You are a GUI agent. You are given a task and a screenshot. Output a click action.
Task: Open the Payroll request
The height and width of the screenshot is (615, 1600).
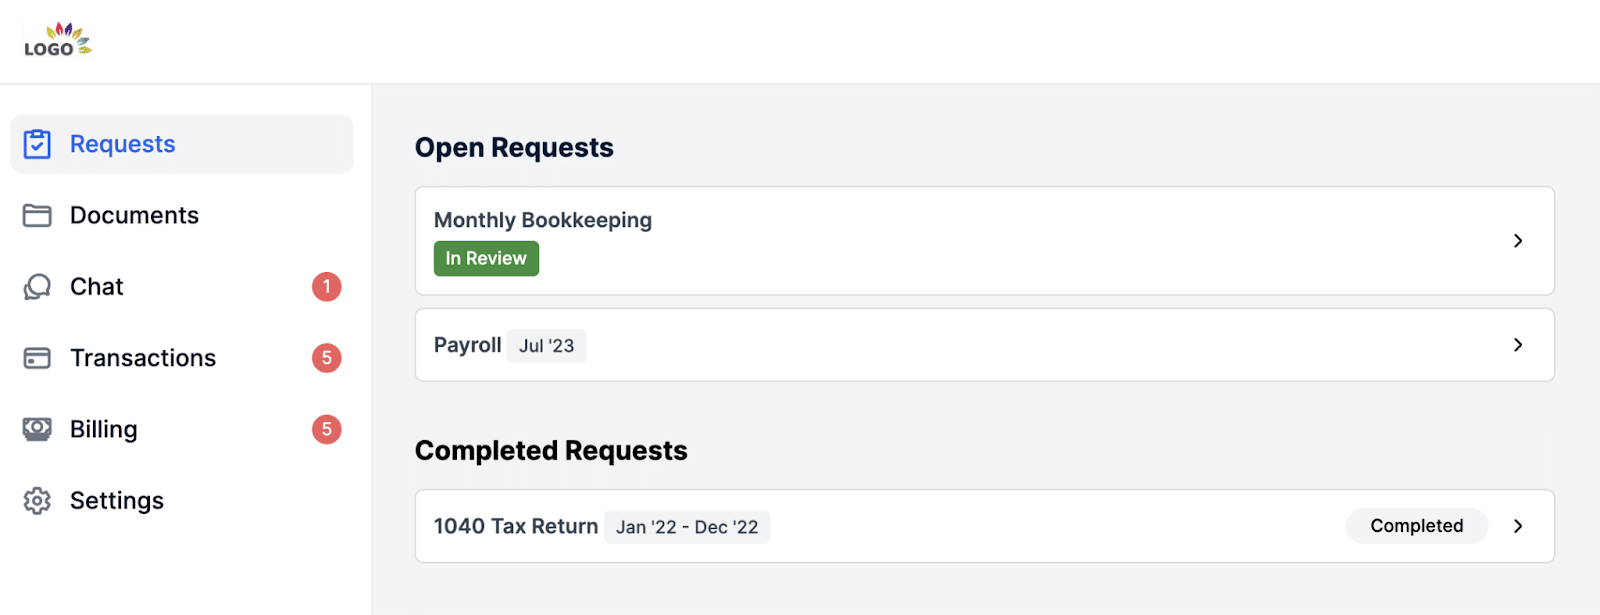pos(467,344)
